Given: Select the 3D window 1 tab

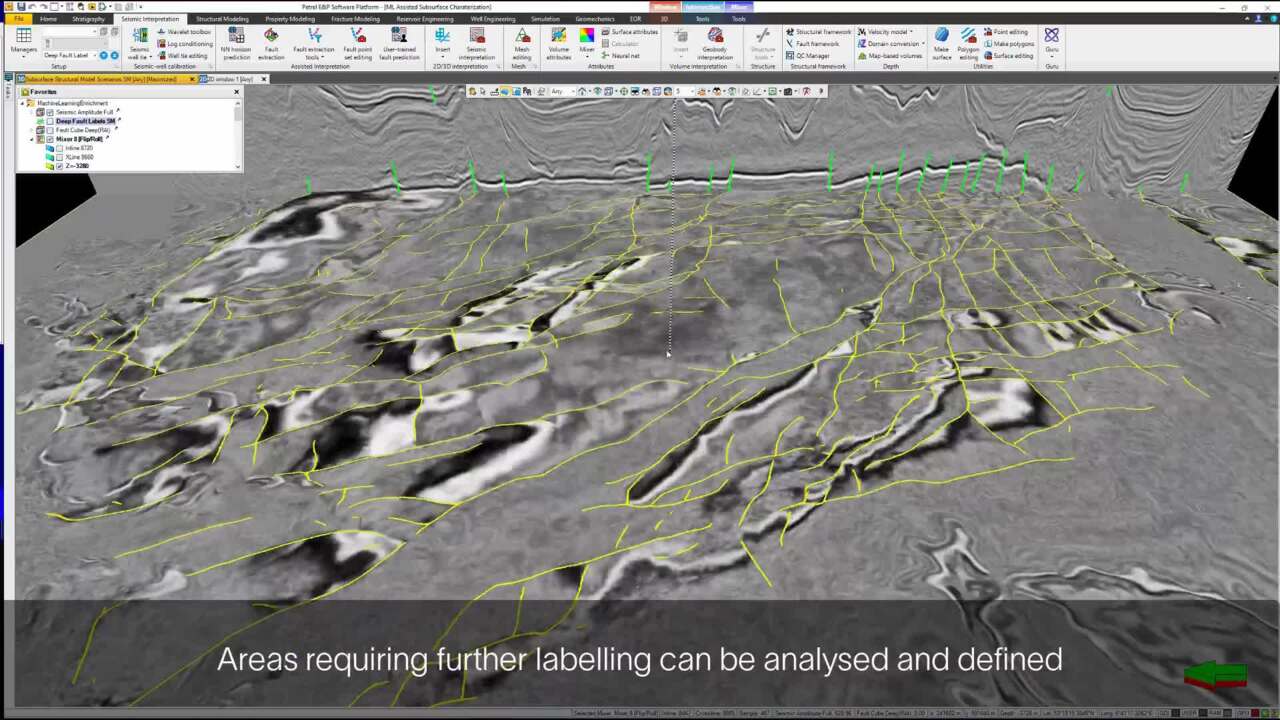Looking at the screenshot, I should pos(228,79).
